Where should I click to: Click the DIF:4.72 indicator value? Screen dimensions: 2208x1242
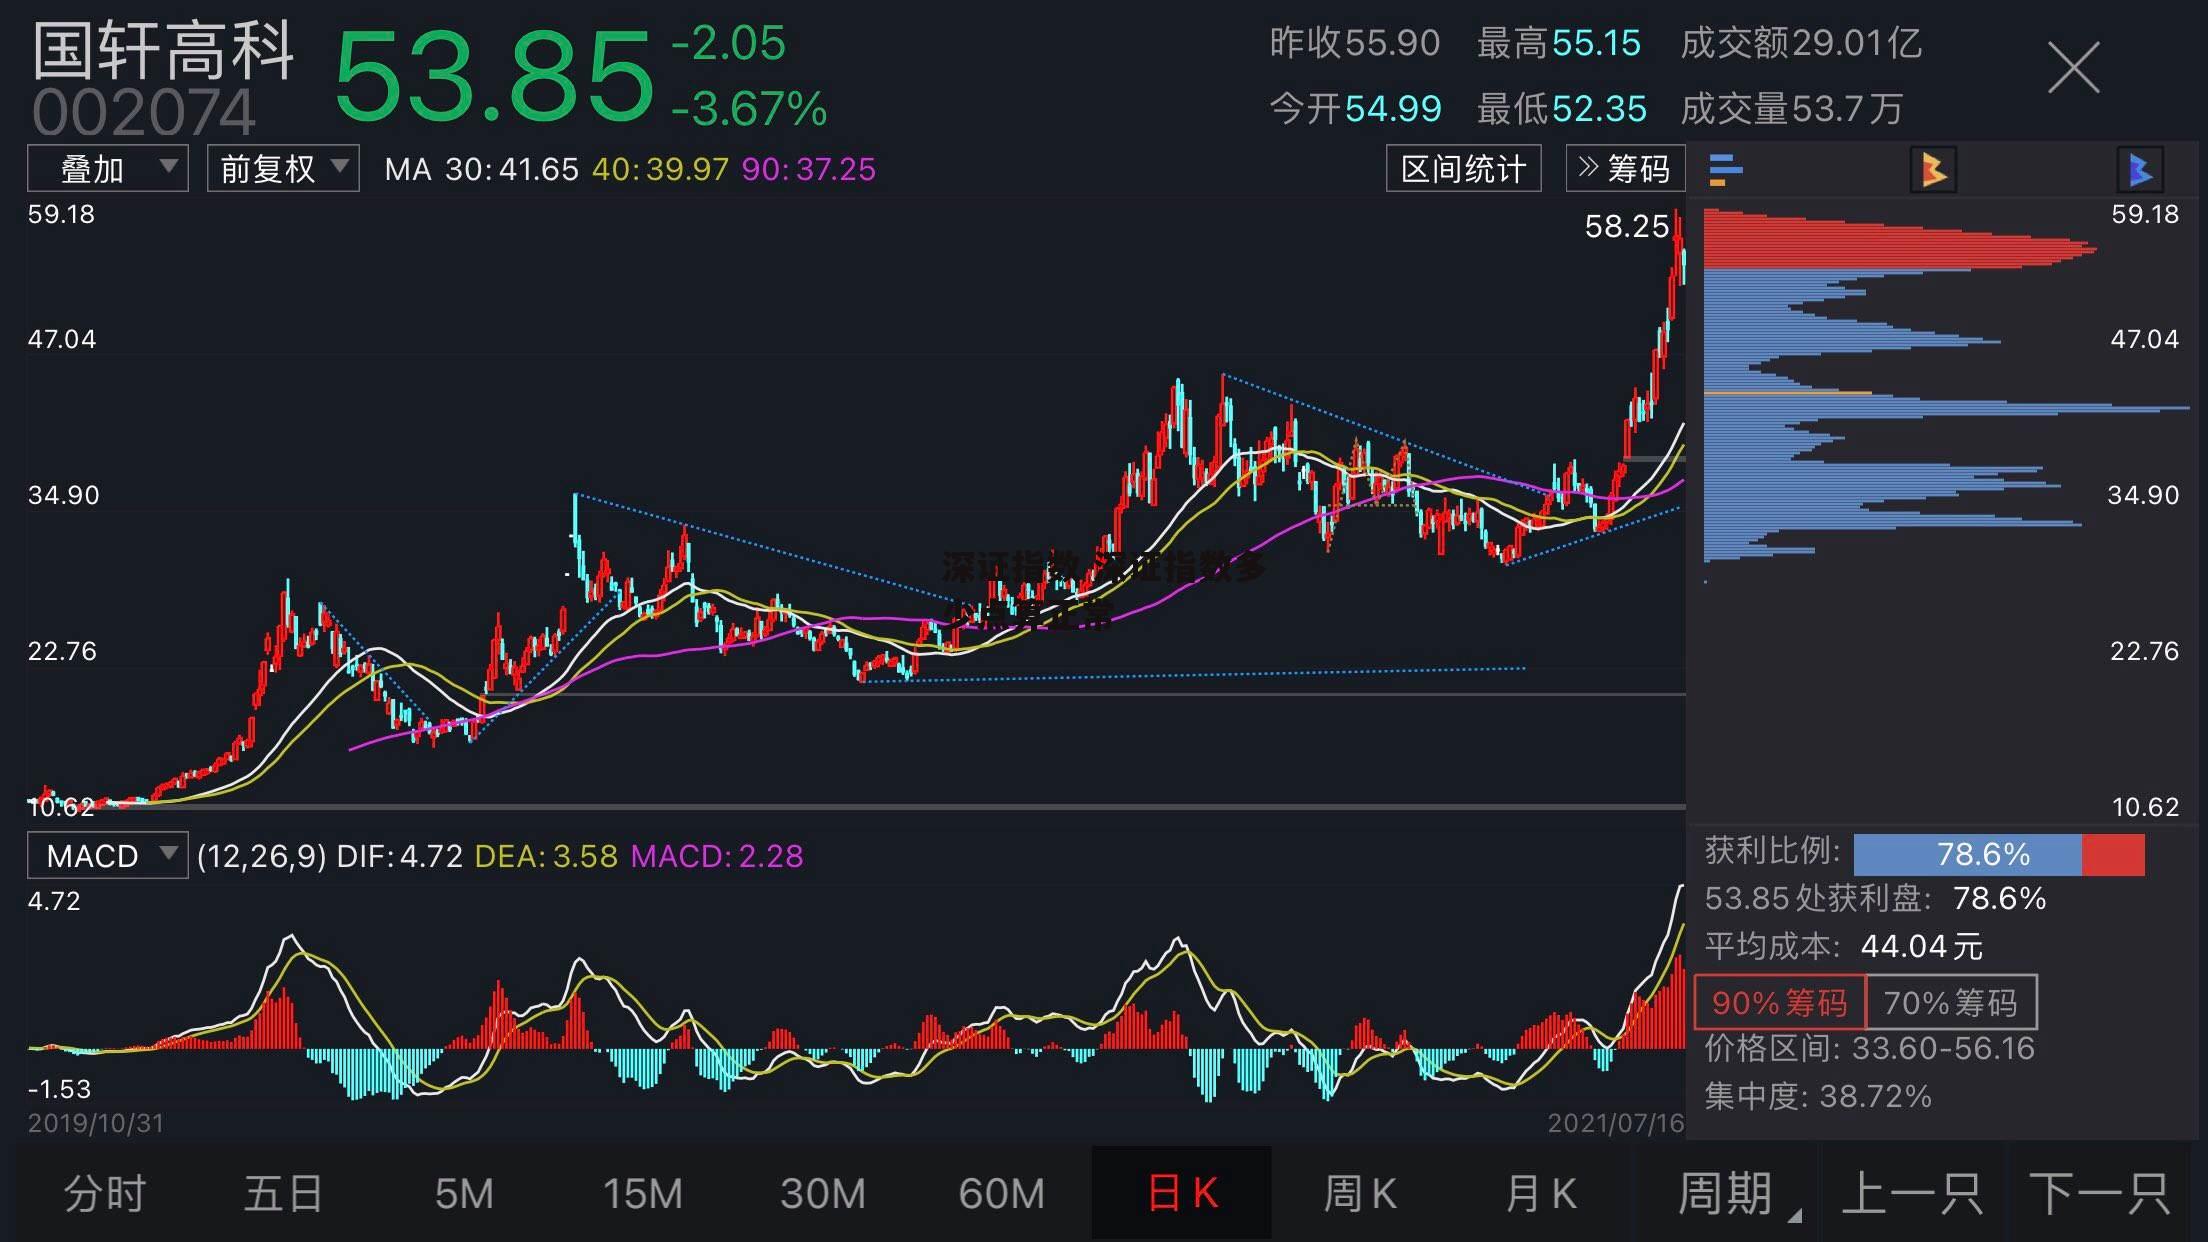point(399,856)
